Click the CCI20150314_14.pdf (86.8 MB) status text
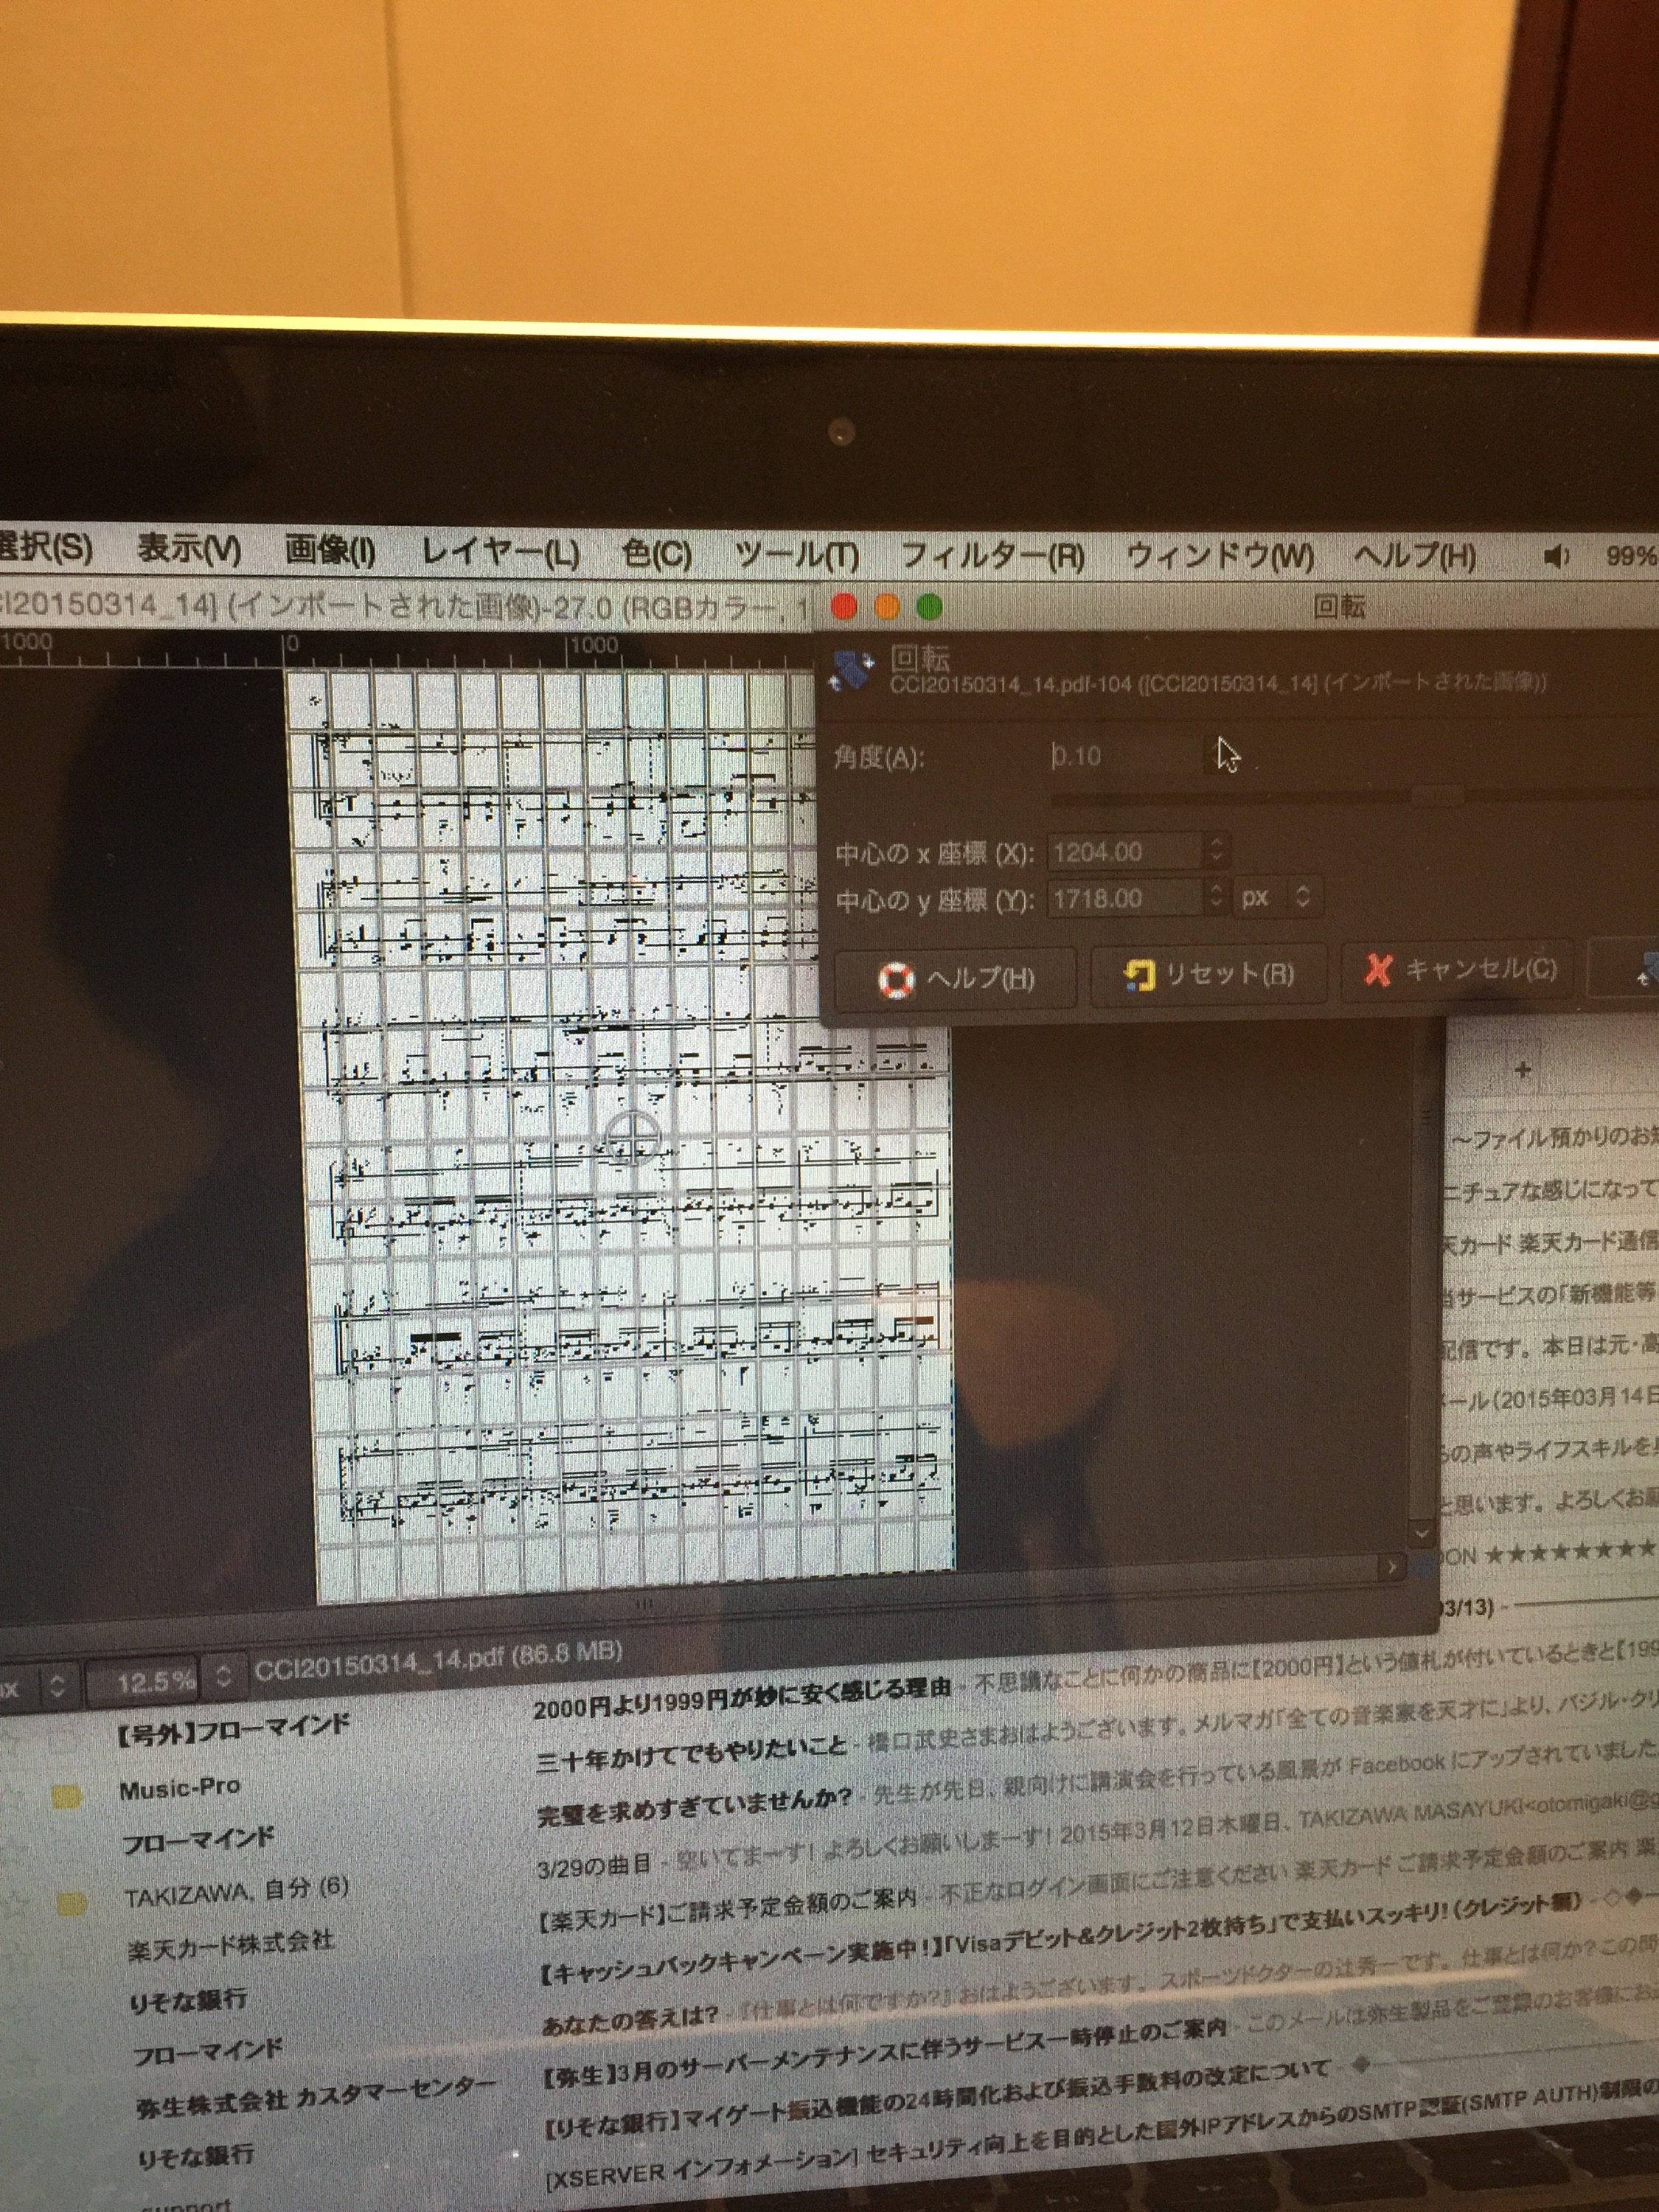1659x2212 pixels. pos(438,1659)
